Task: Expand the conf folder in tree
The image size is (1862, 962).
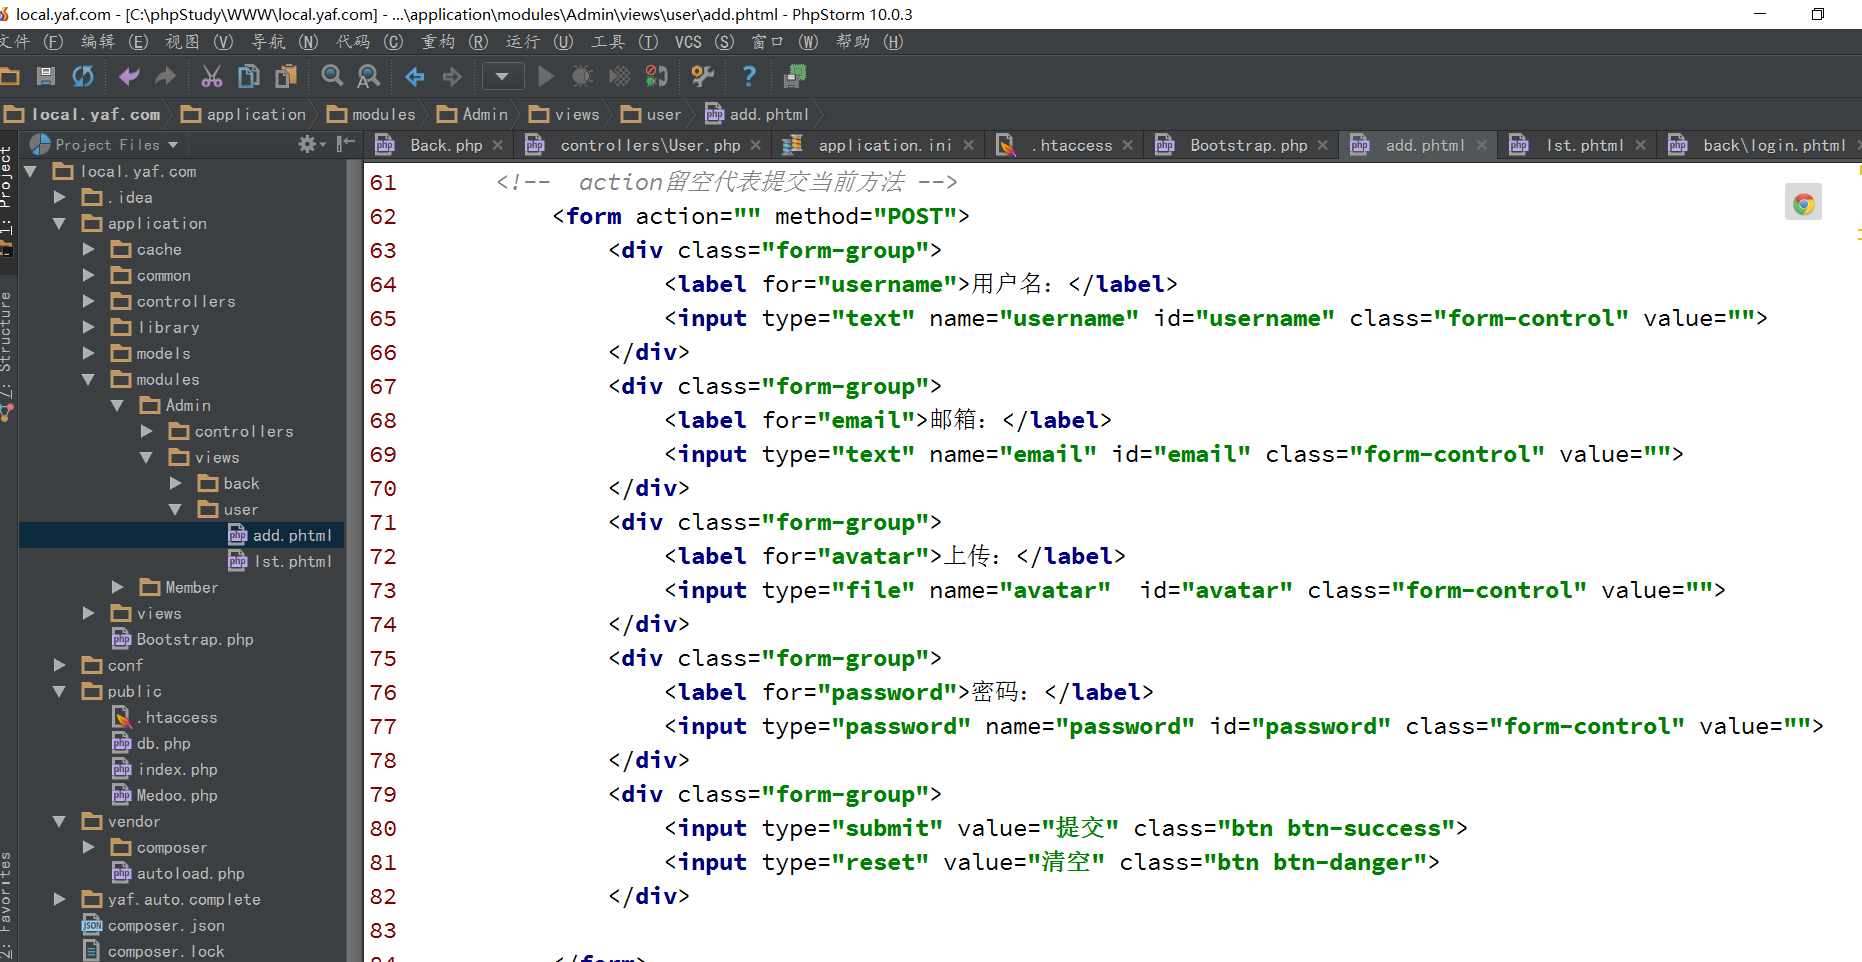Action: pyautogui.click(x=60, y=665)
